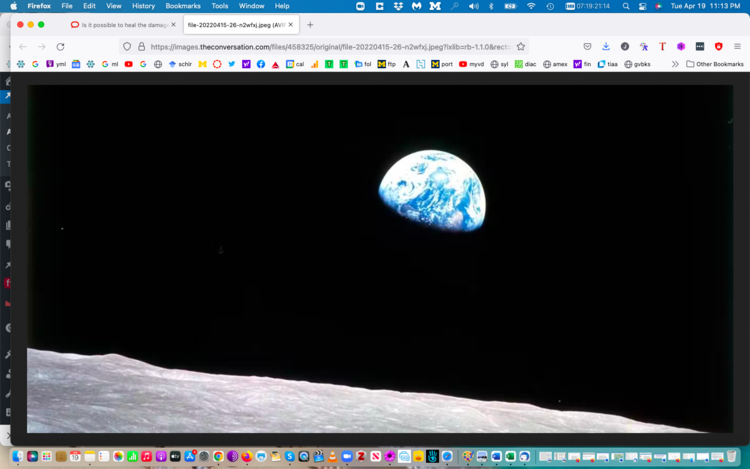Open the 'amex' bookmark

[555, 64]
